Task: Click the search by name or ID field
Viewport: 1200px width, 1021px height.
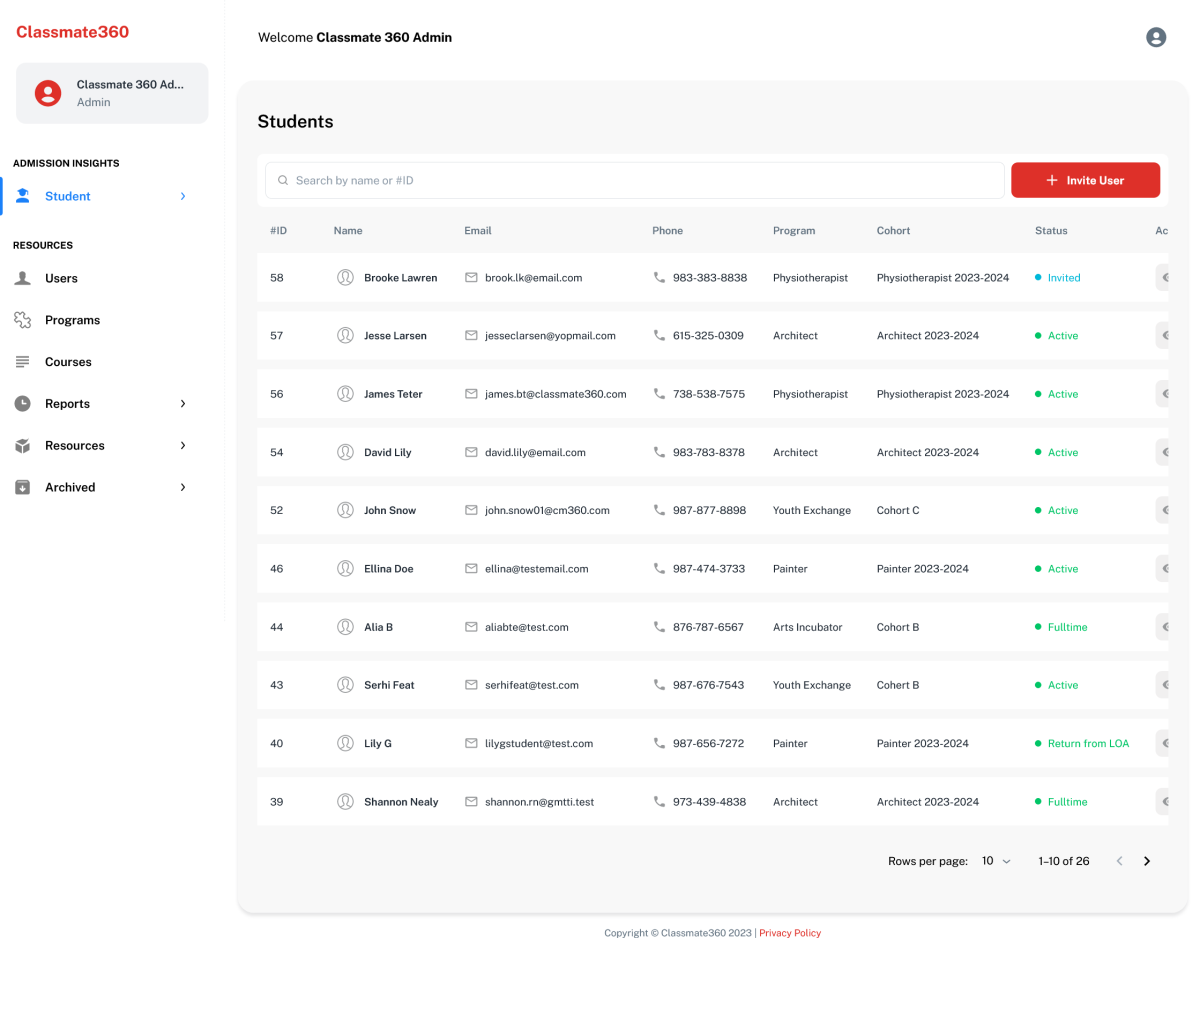Action: coord(640,181)
